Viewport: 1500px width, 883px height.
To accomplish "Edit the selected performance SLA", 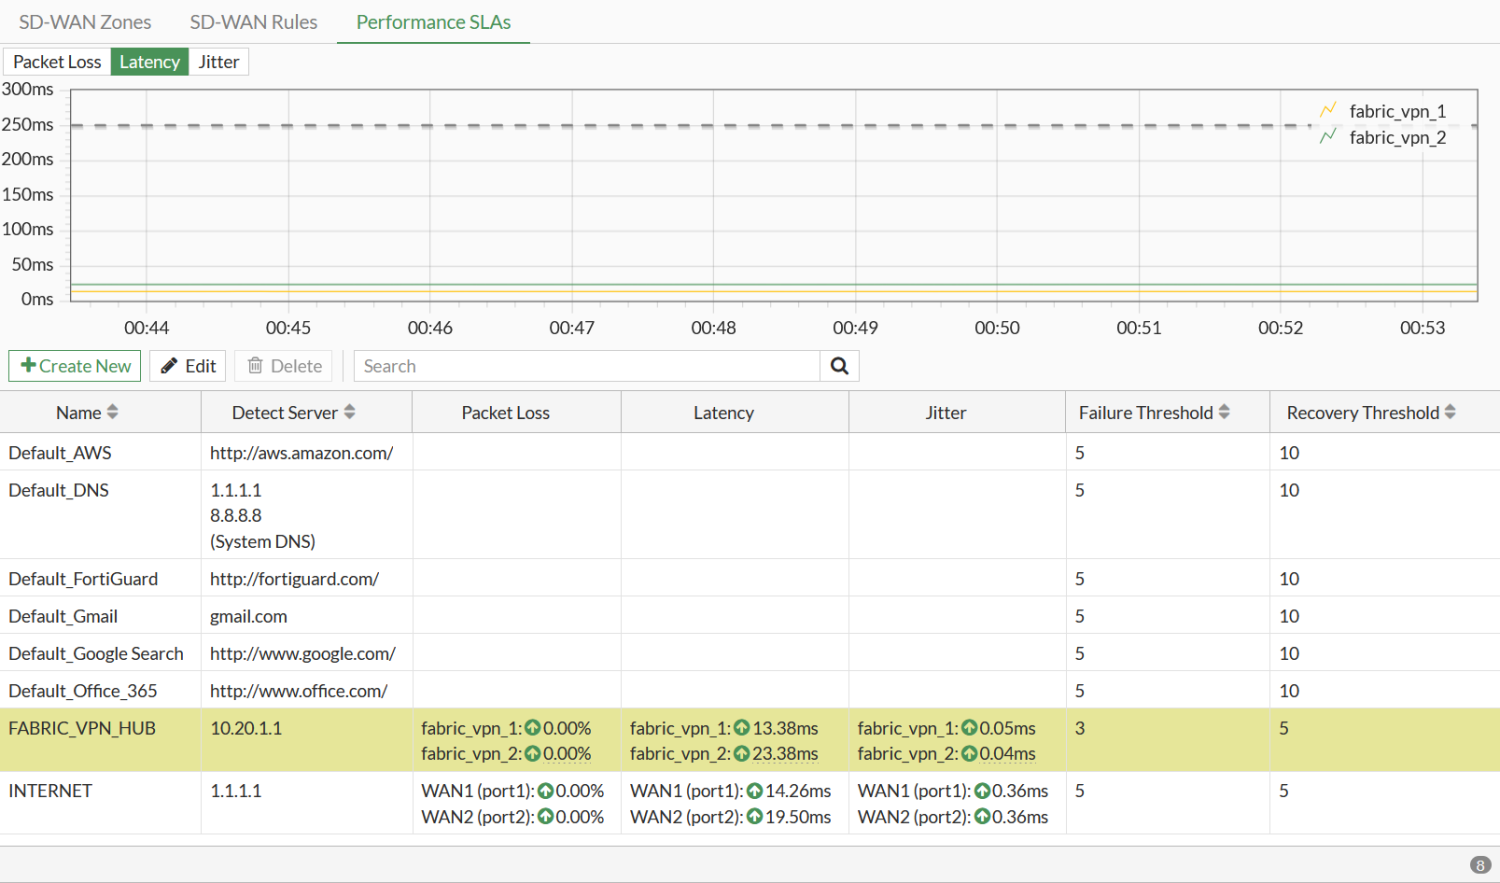I will tap(188, 366).
